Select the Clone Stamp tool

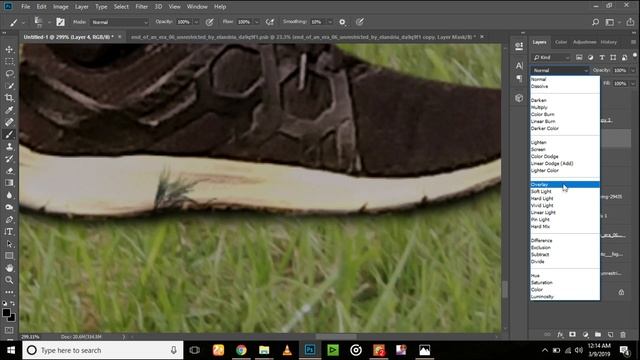[x=9, y=147]
